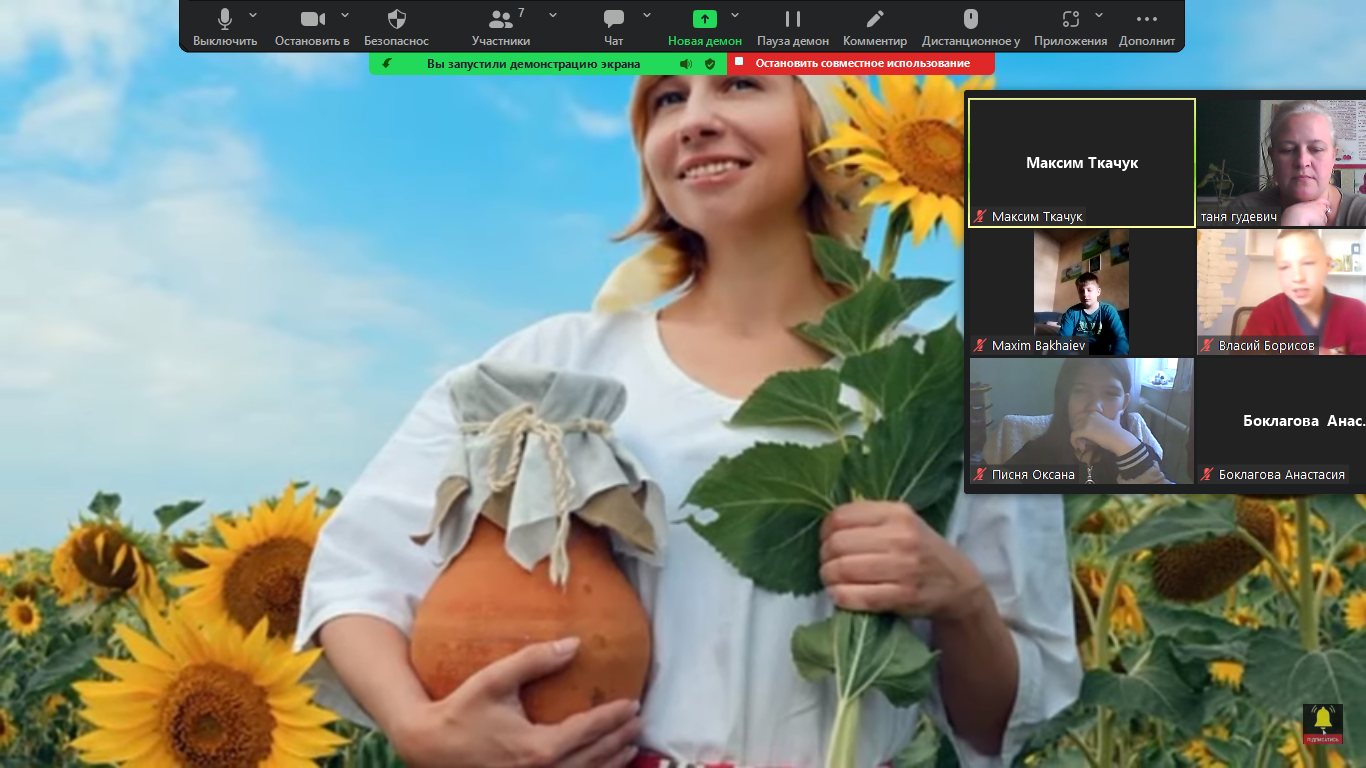Click muted mic icon of Писня Оксана
This screenshot has height=768, width=1366.
(x=981, y=474)
